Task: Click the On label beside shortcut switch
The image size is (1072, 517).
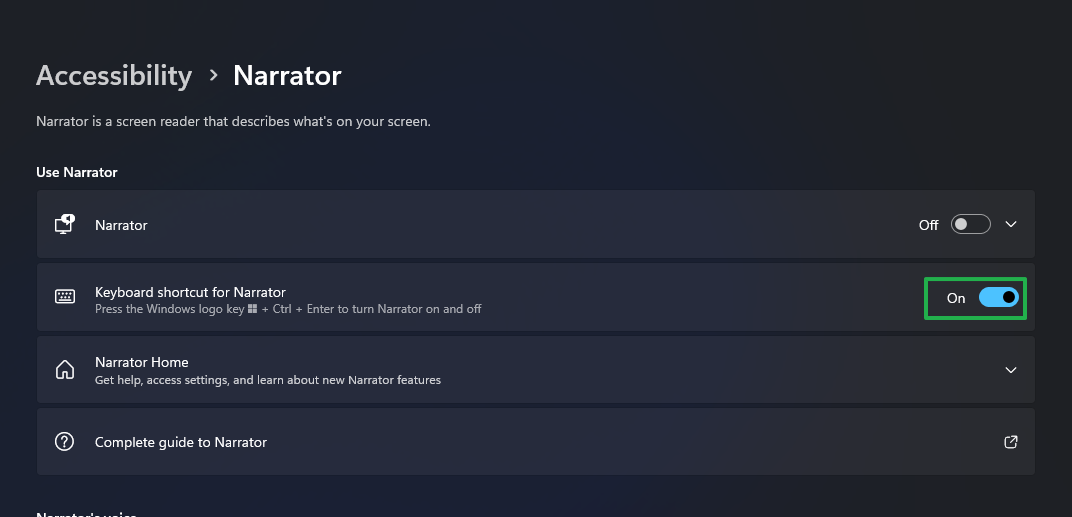Action: pyautogui.click(x=956, y=298)
